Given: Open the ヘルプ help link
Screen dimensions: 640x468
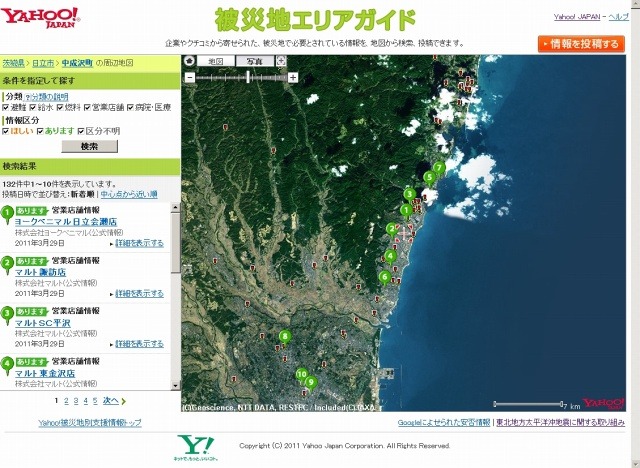Looking at the screenshot, I should (x=618, y=17).
